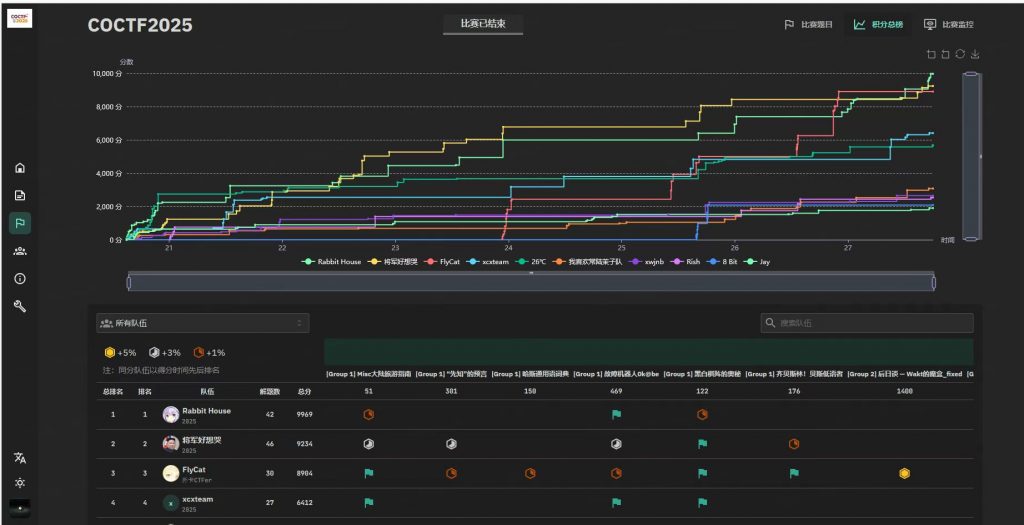
Task: Switch to the 比赛监控 tab
Action: coord(949,25)
